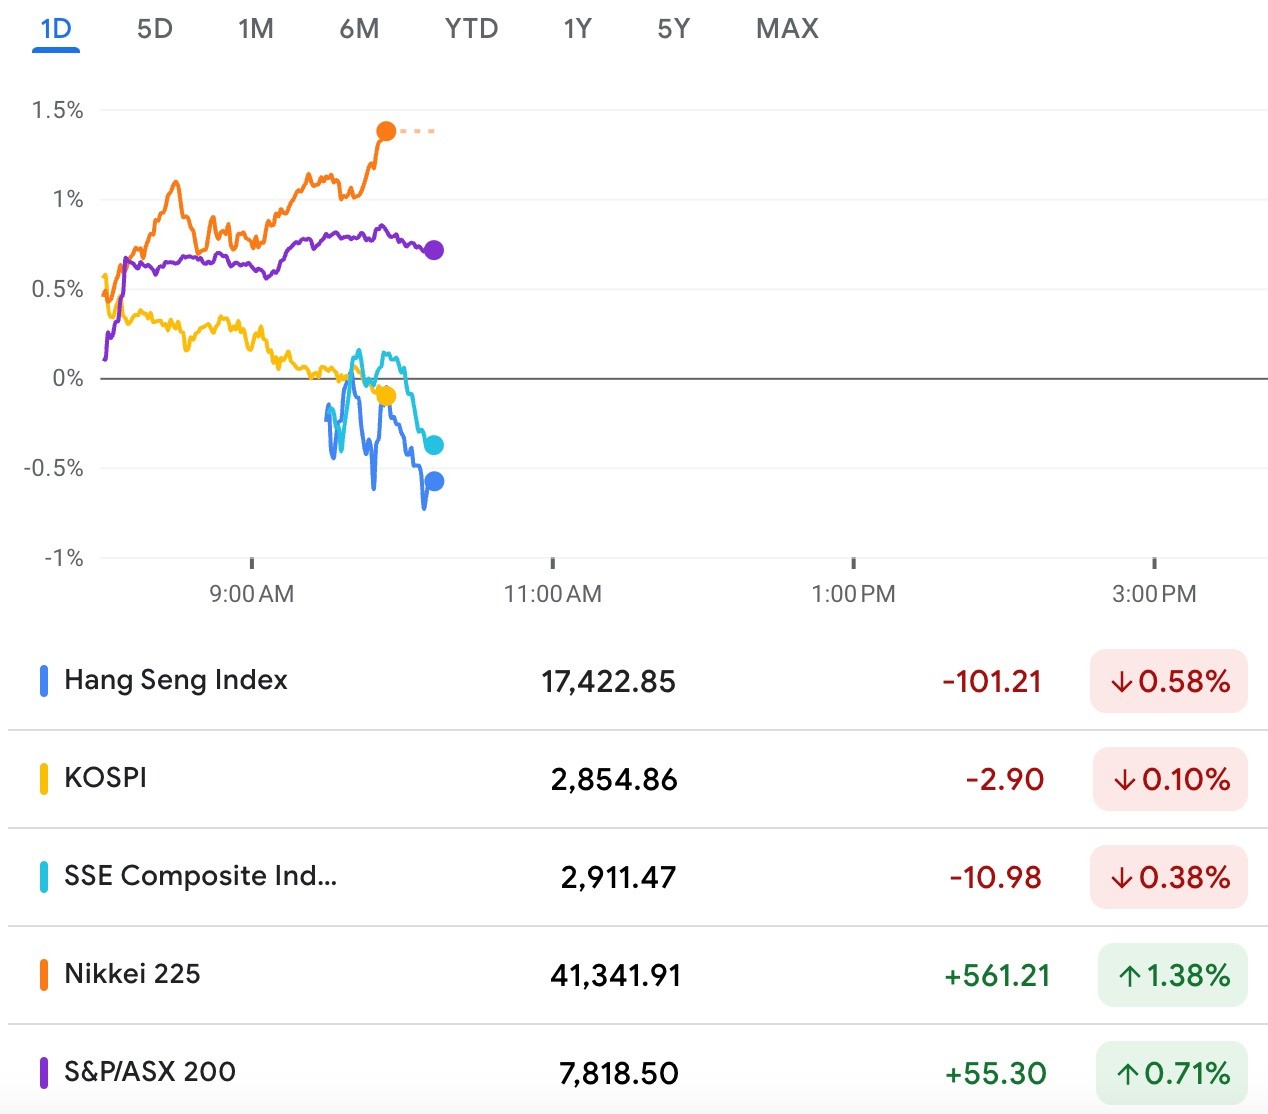The height and width of the screenshot is (1114, 1268).
Task: Click the purple ASX endpoint dot on chart
Action: click(433, 250)
